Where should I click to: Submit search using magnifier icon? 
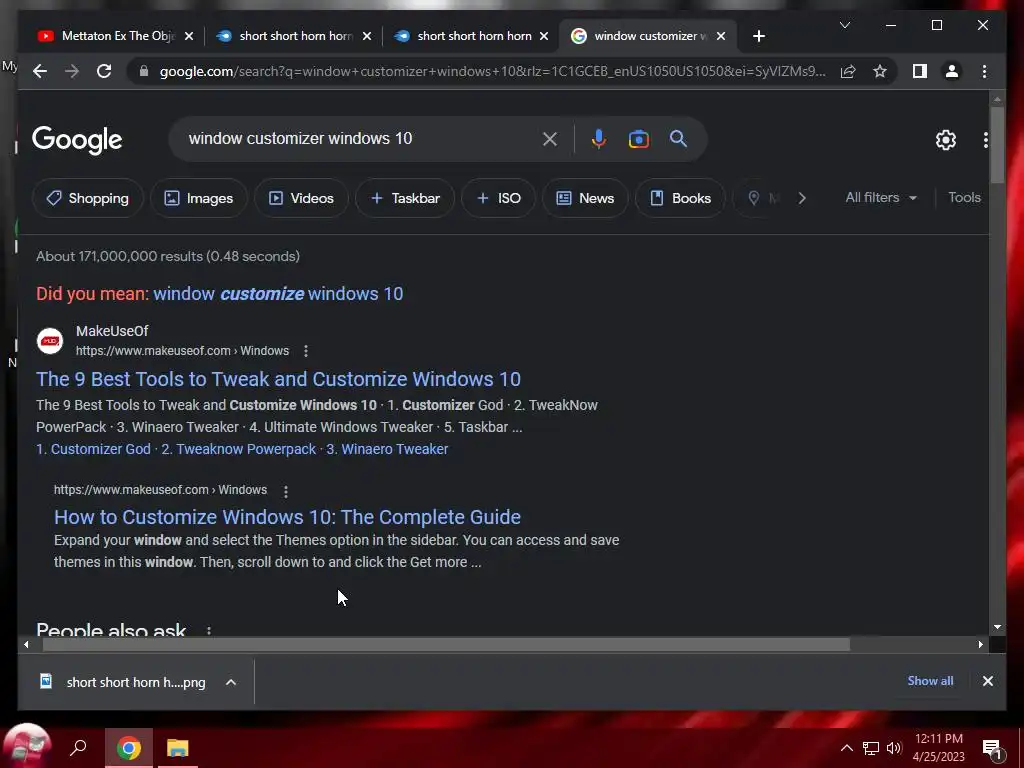pos(679,138)
